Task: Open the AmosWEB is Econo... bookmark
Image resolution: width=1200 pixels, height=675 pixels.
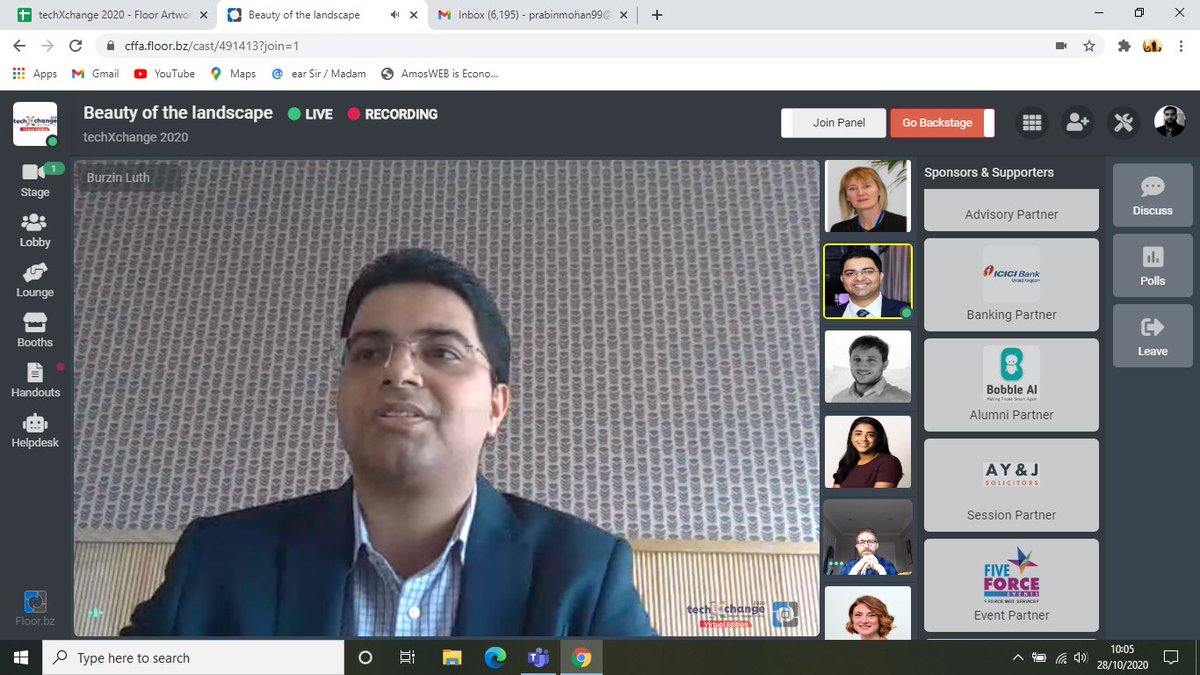Action: tap(440, 73)
